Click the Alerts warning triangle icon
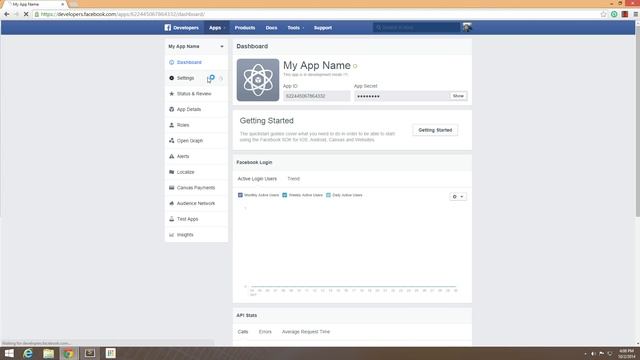640x360 pixels. (171, 156)
